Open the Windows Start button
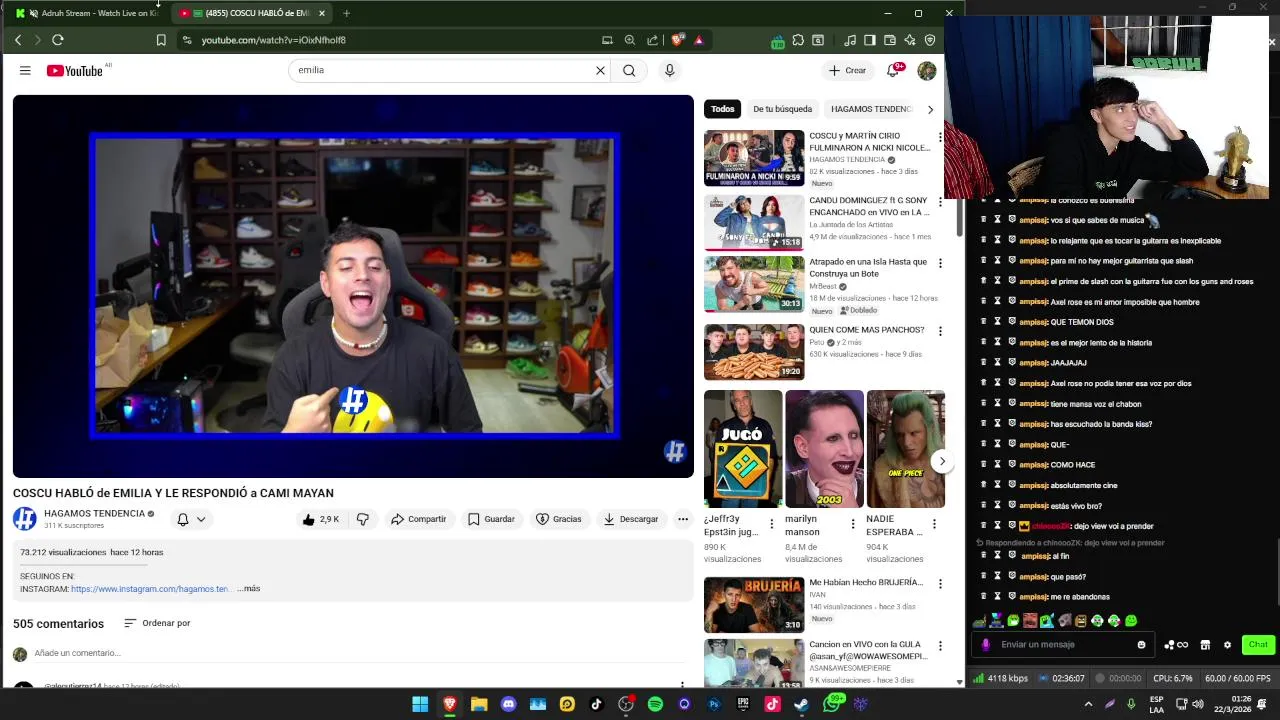Image resolution: width=1280 pixels, height=720 pixels. tap(420, 704)
